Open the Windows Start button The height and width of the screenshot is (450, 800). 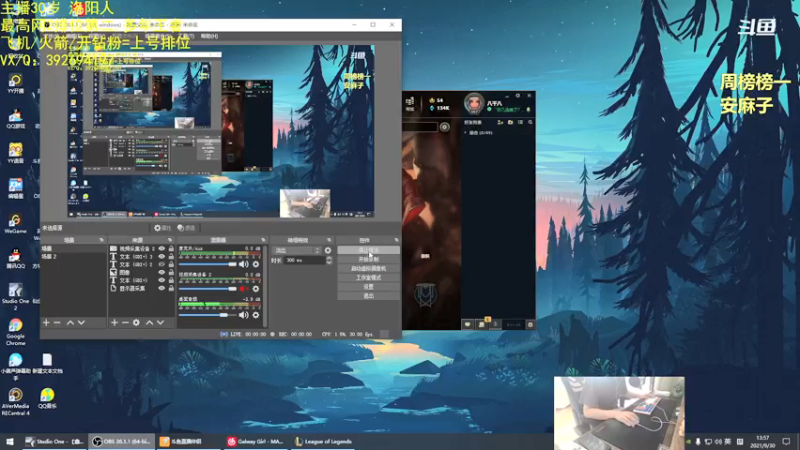(x=10, y=441)
